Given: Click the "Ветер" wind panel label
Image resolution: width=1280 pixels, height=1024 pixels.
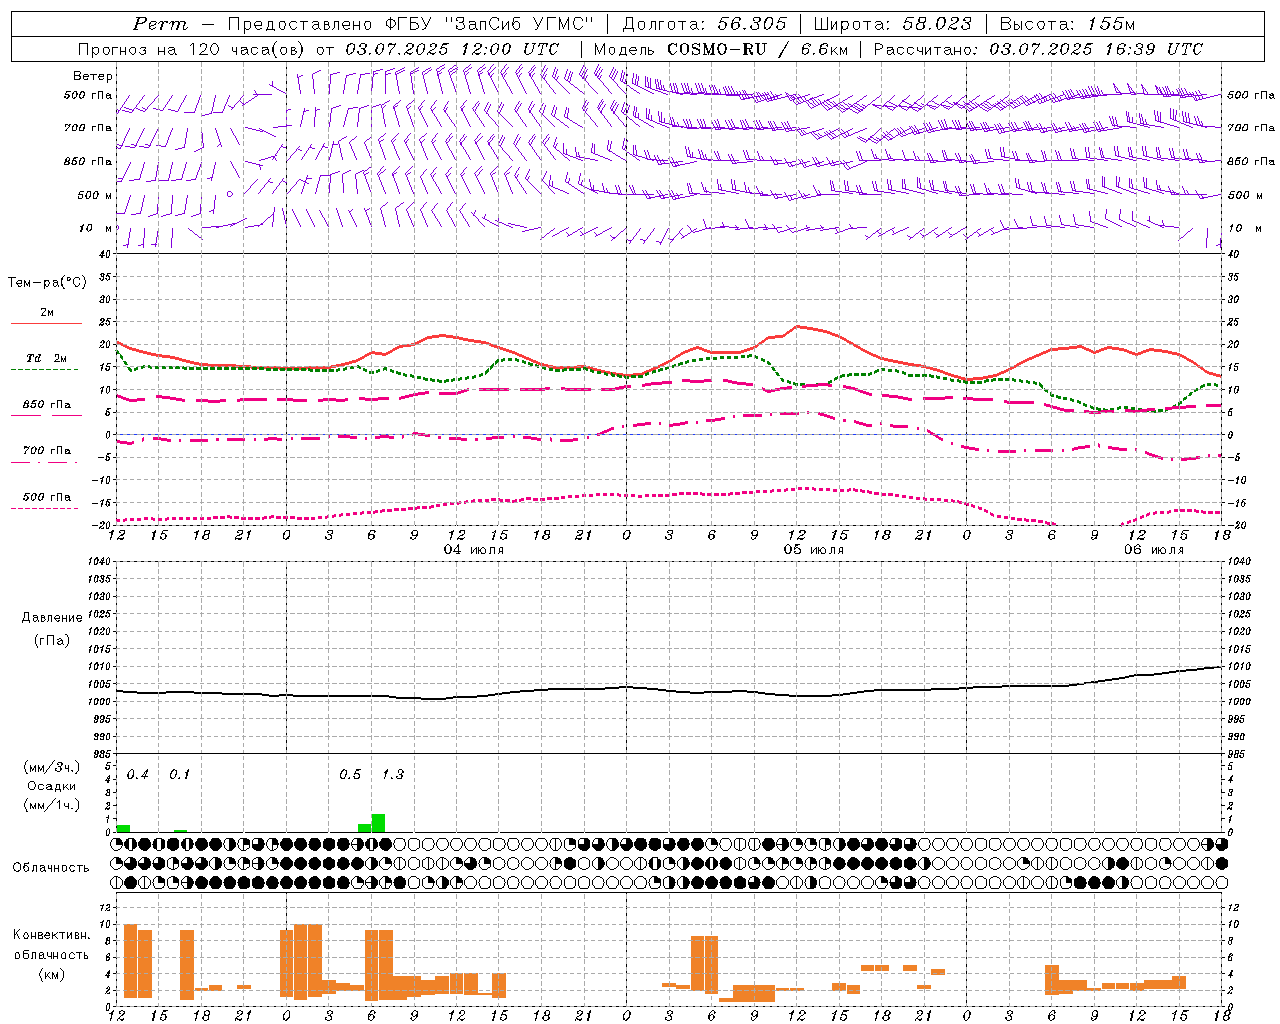Looking at the screenshot, I should [x=93, y=76].
